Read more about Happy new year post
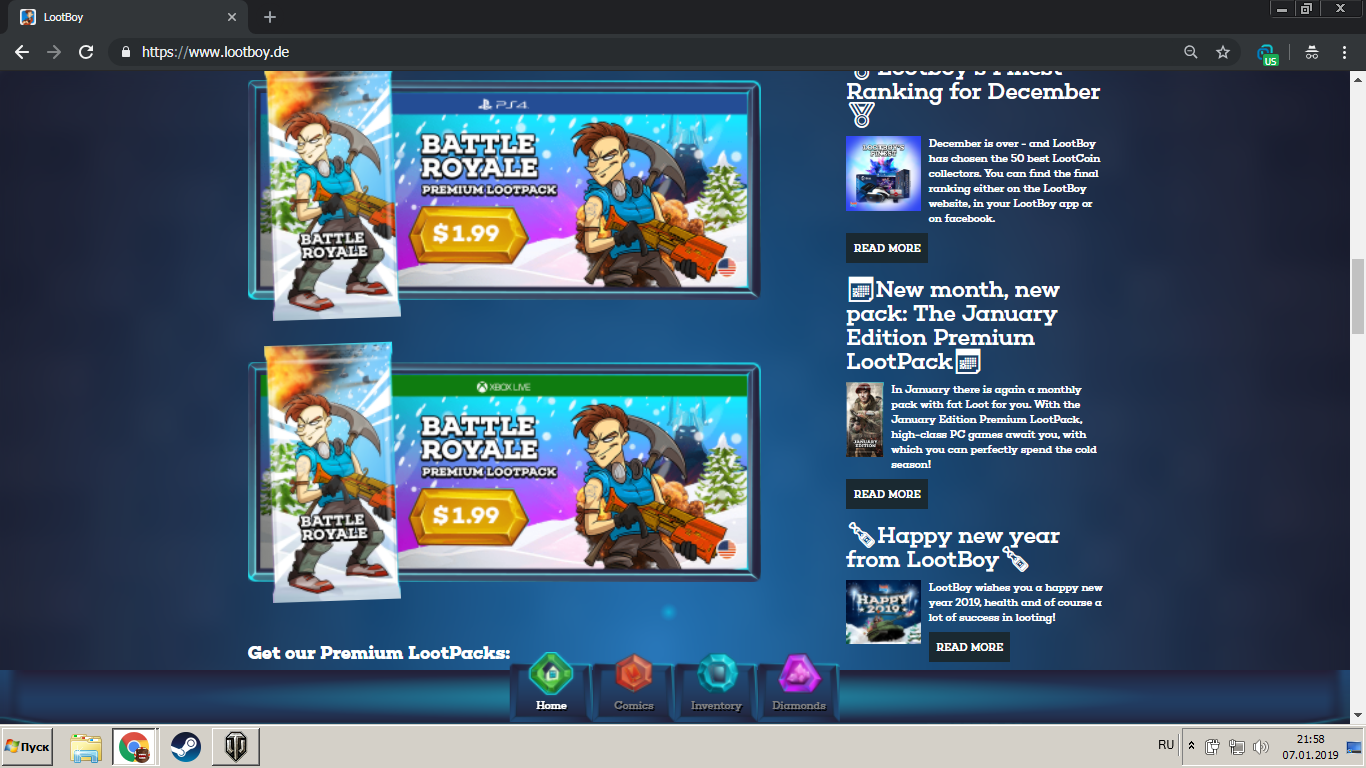 (x=969, y=647)
